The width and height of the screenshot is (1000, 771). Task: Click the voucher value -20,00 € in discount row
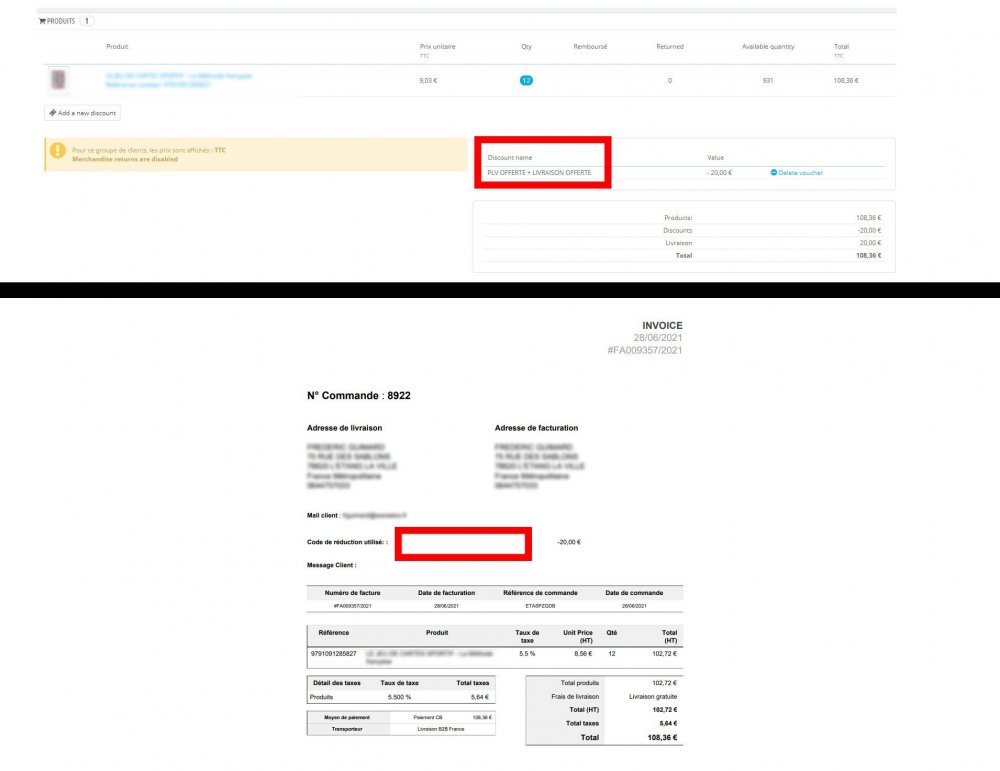point(719,173)
